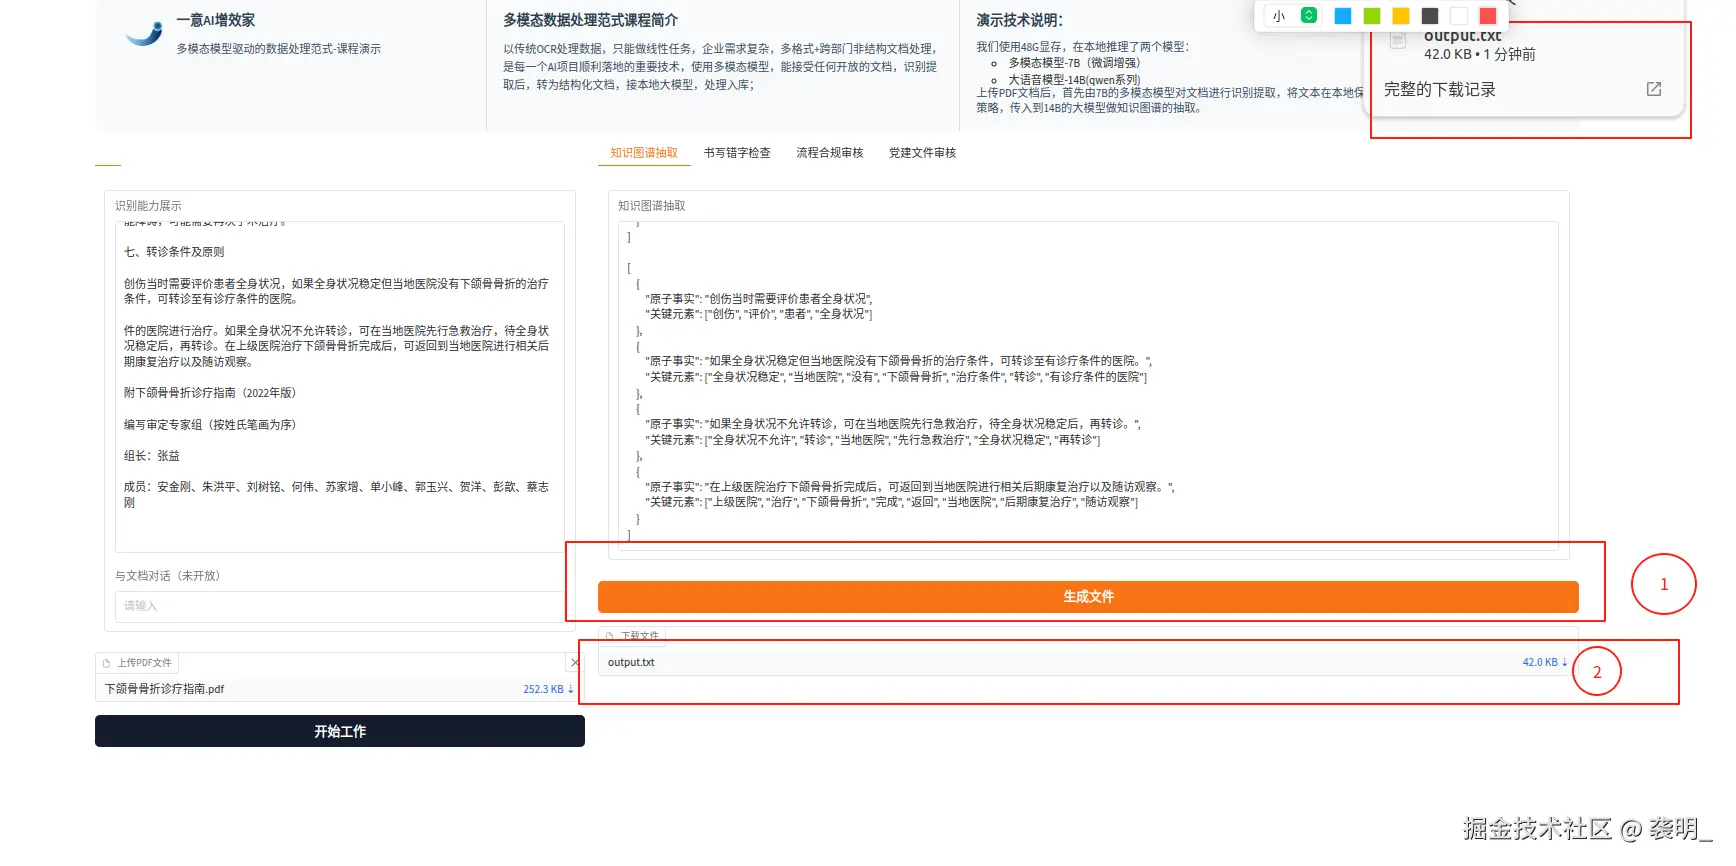Click the 知识图谱抽取 JSON output box

(x=1088, y=386)
